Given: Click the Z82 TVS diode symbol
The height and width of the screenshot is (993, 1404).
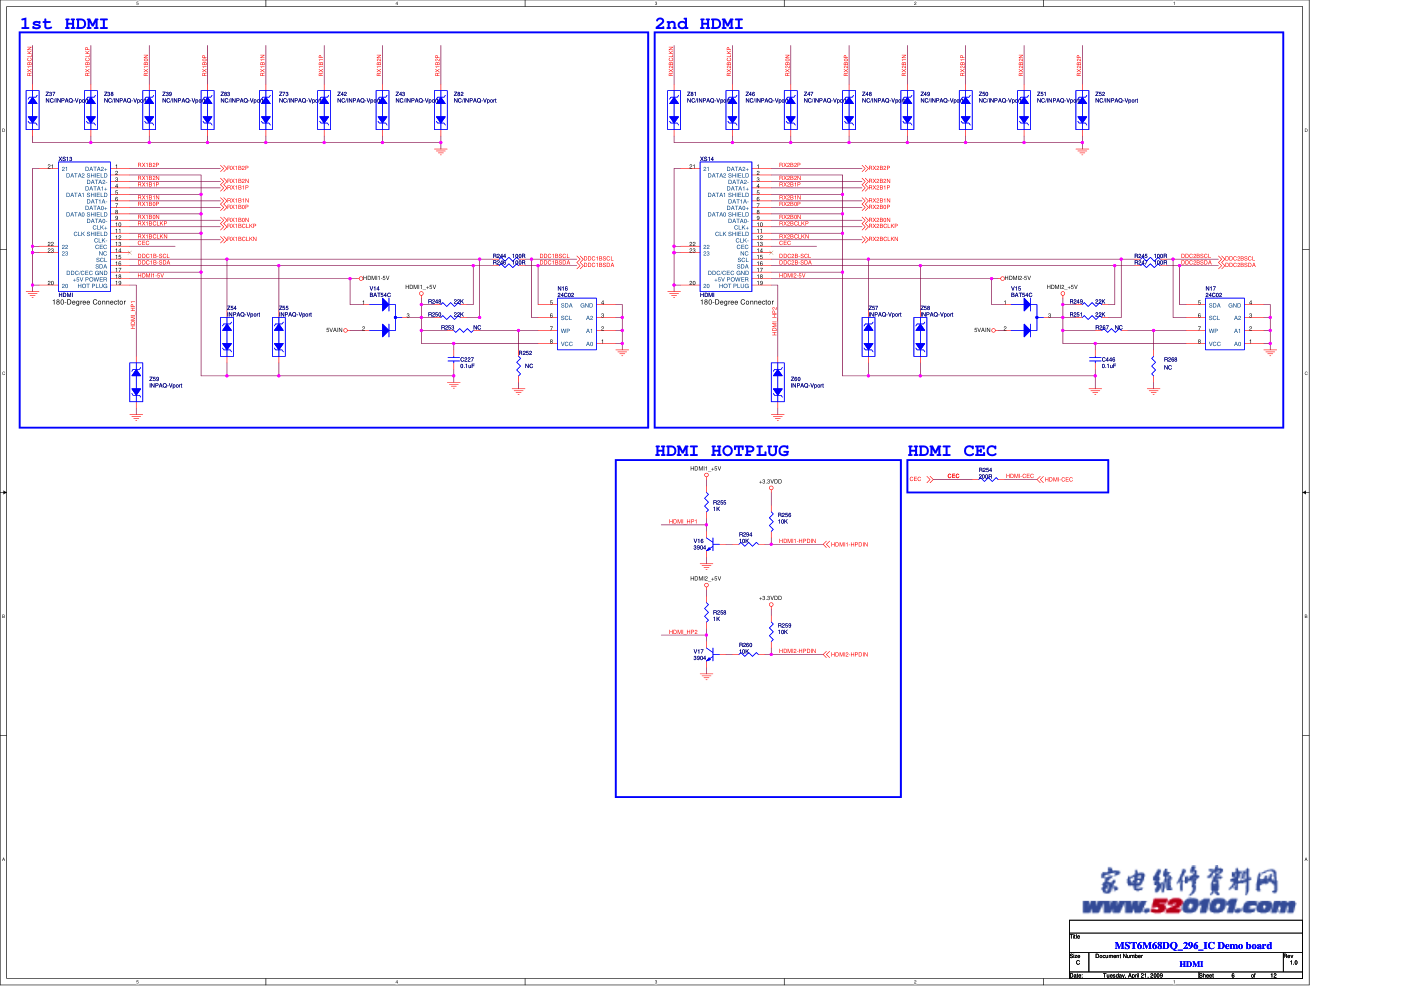Looking at the screenshot, I should click(x=440, y=110).
